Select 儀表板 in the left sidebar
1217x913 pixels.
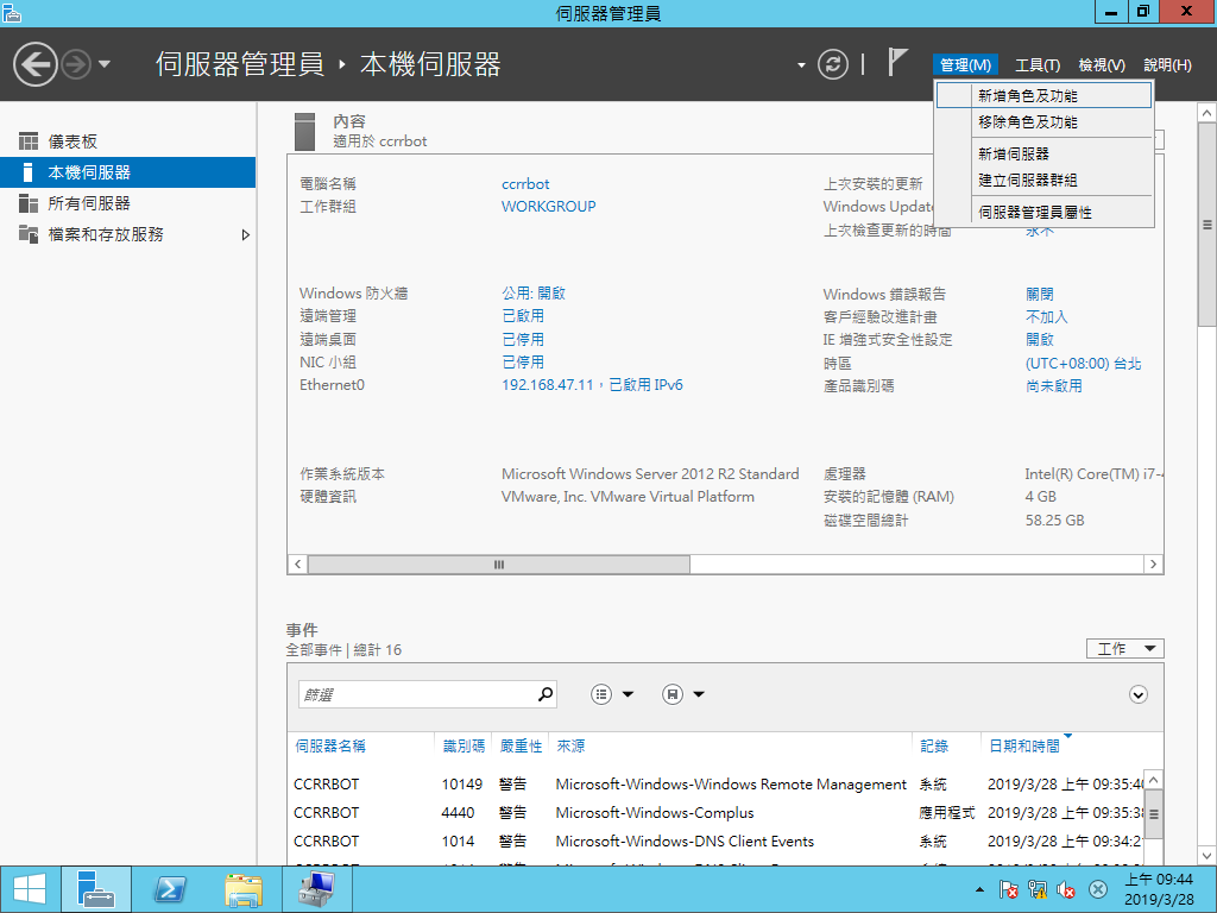128,142
